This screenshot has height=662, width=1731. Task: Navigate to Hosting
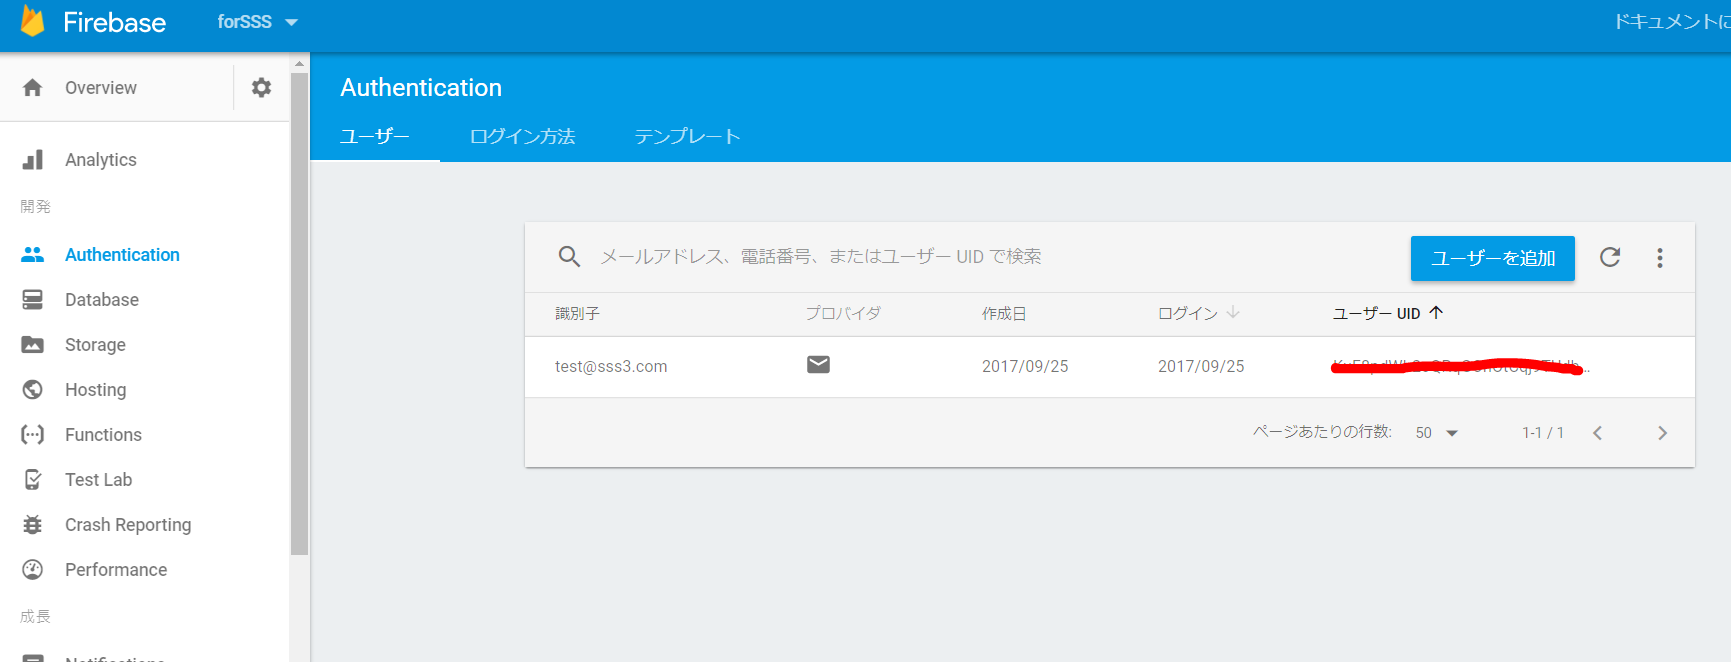96,390
